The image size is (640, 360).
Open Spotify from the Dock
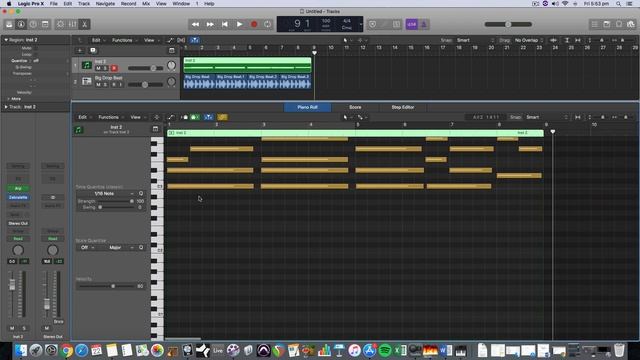385,350
